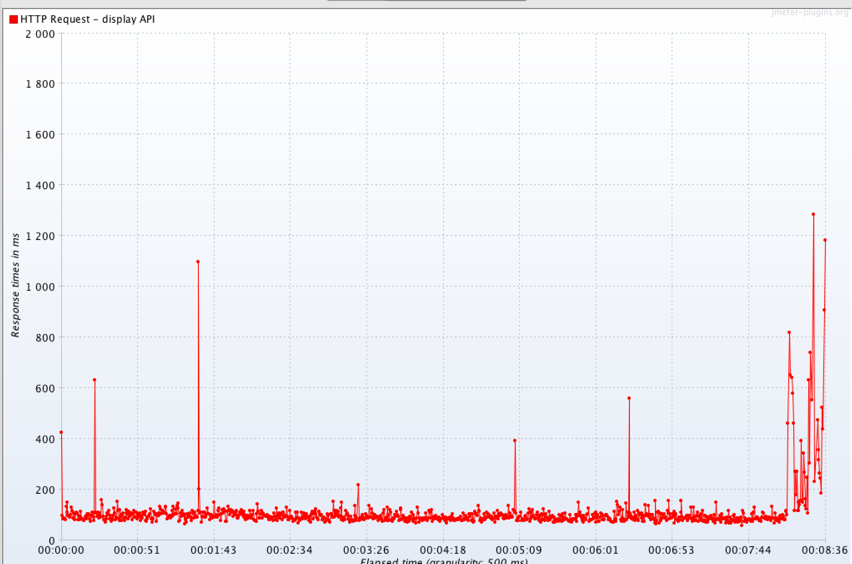Click the '1 200' y-axis label

tap(40, 236)
